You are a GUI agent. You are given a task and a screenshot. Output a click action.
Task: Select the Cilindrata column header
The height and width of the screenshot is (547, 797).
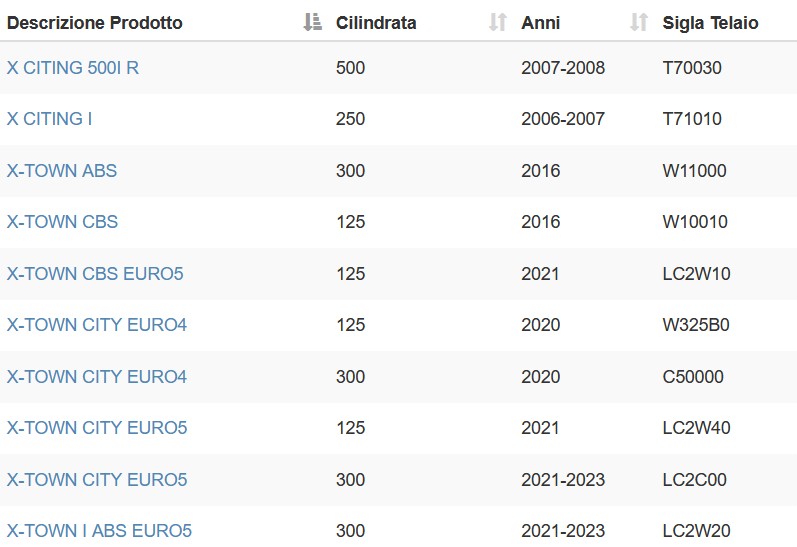[376, 23]
